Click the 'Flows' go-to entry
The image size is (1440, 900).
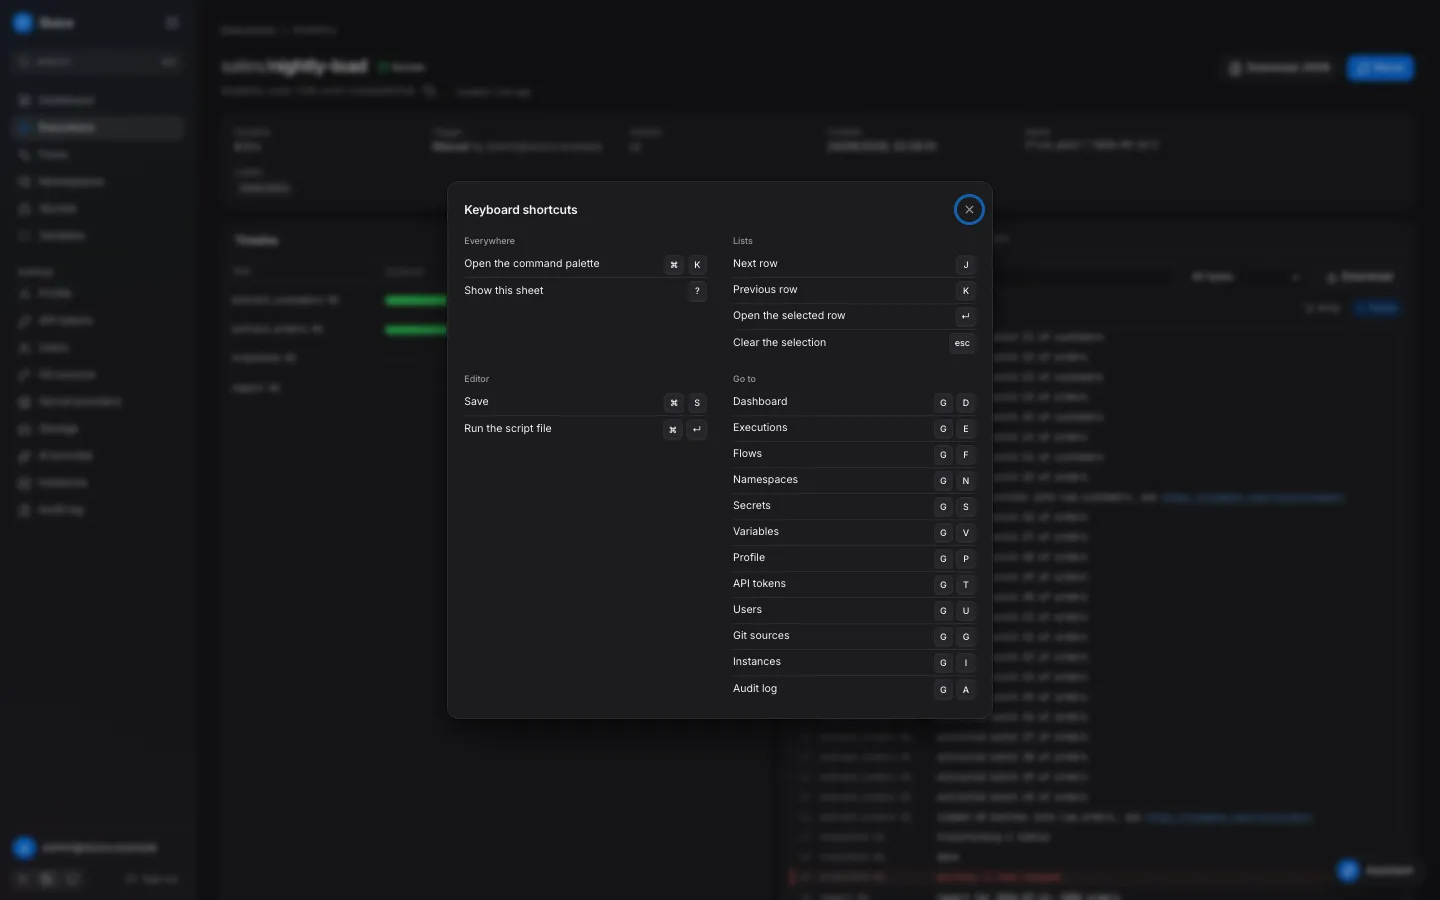tap(747, 454)
